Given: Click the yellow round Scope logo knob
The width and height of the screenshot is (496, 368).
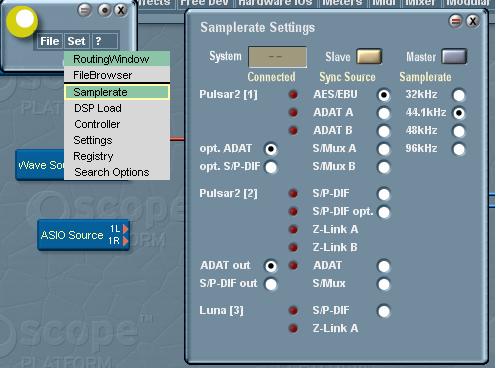Looking at the screenshot, I should click(x=22, y=21).
